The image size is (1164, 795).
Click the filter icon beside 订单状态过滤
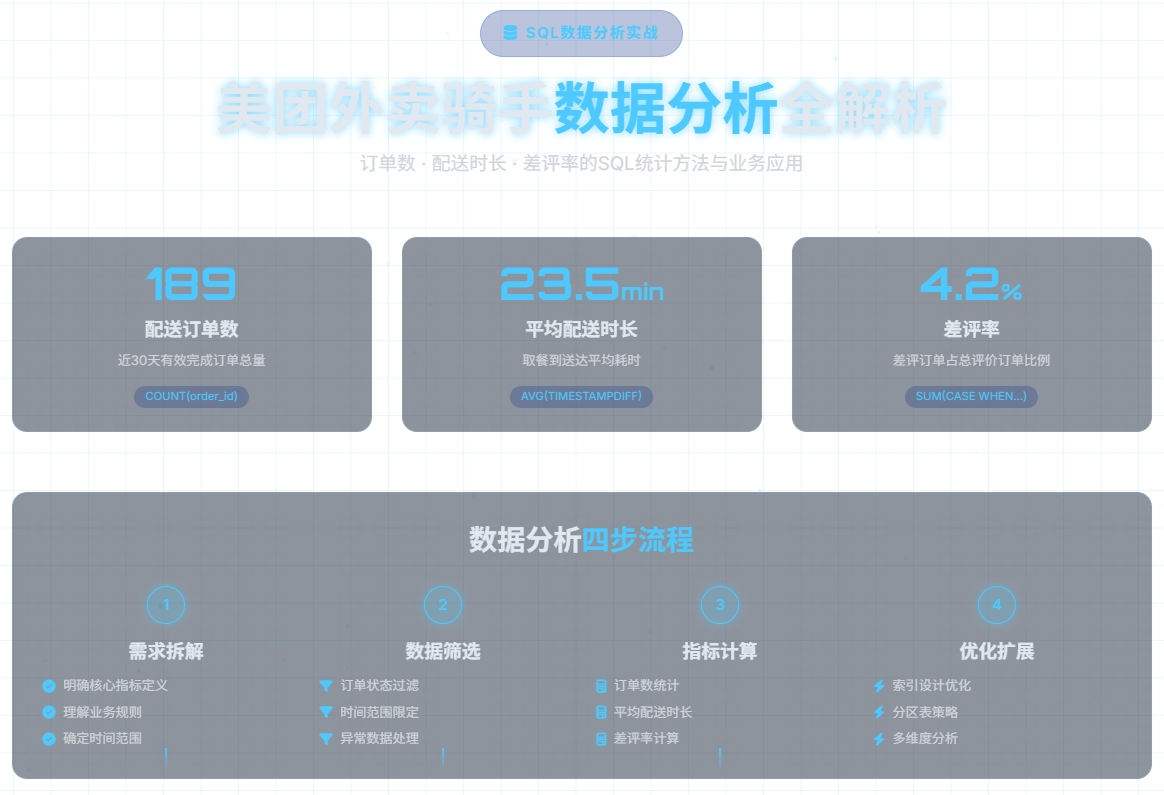pos(325,686)
